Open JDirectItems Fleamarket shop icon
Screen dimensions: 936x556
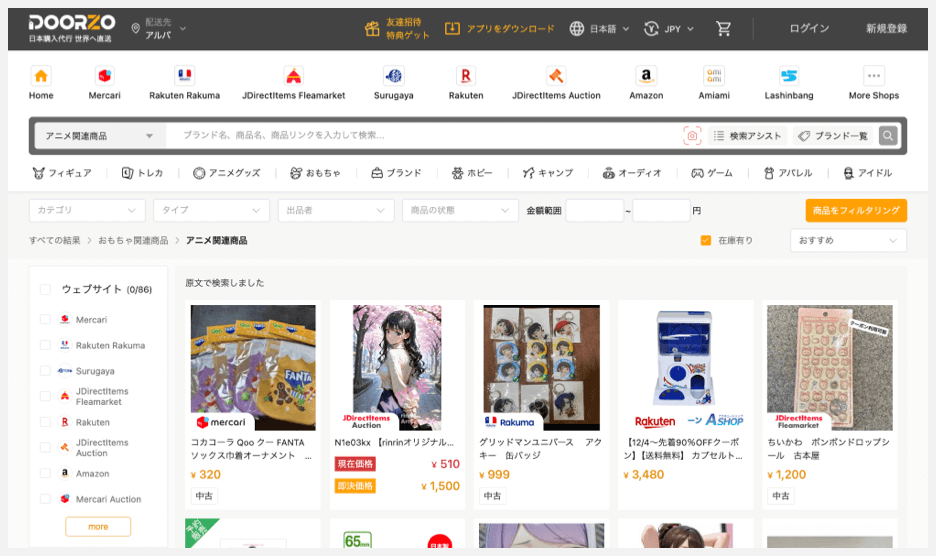[293, 76]
